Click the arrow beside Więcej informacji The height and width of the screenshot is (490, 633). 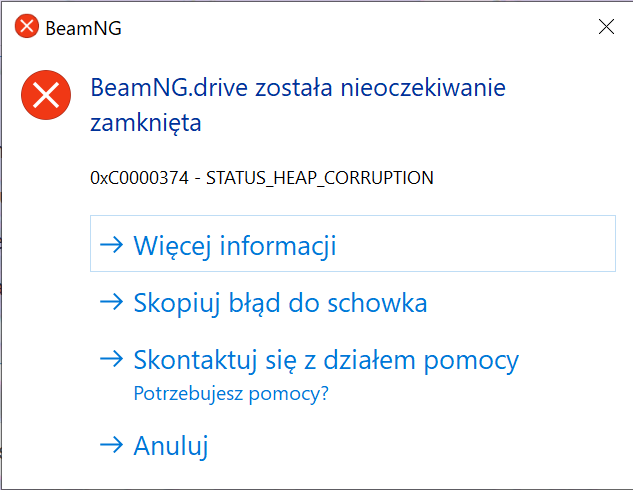pos(112,245)
